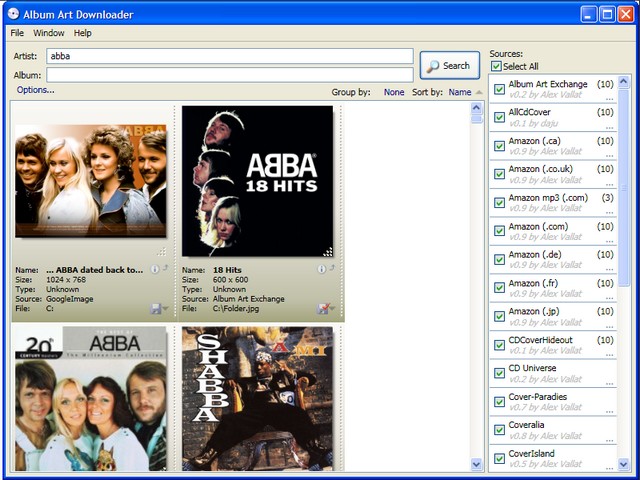Open settings dots for Amazon (.fr) source

point(609,298)
